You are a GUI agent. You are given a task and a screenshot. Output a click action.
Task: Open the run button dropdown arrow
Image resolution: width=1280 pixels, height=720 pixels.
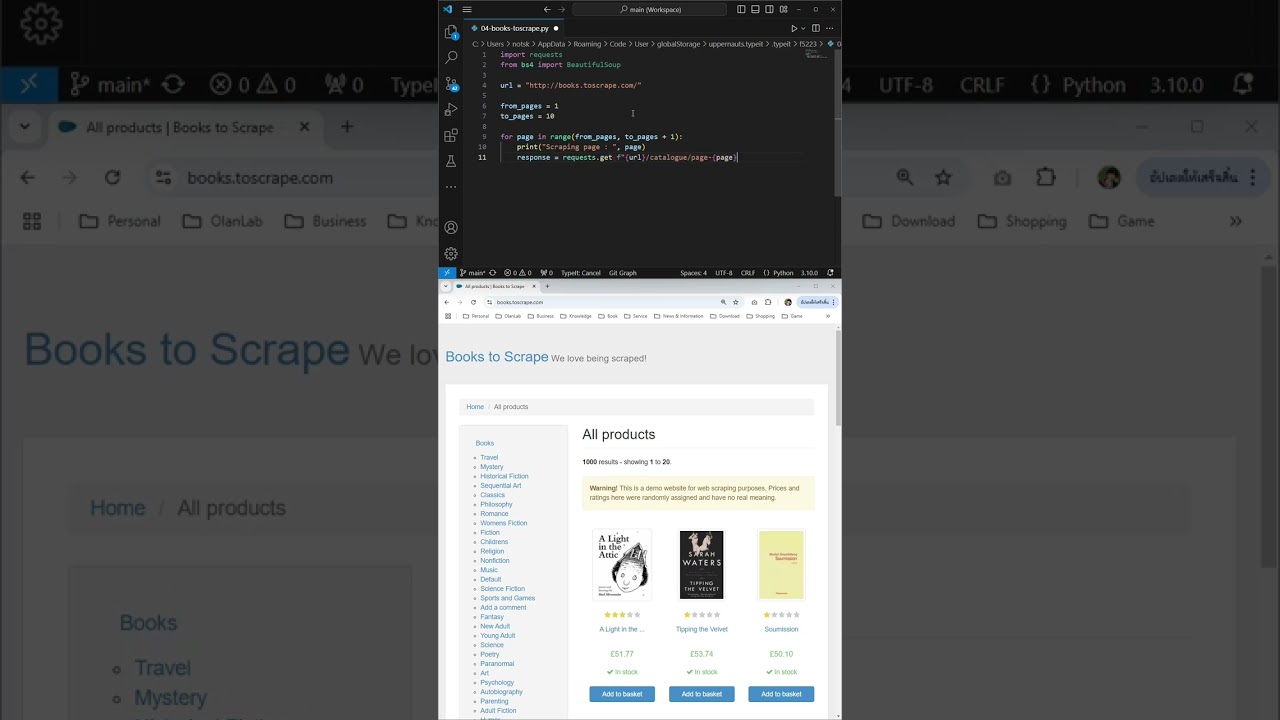tap(803, 28)
